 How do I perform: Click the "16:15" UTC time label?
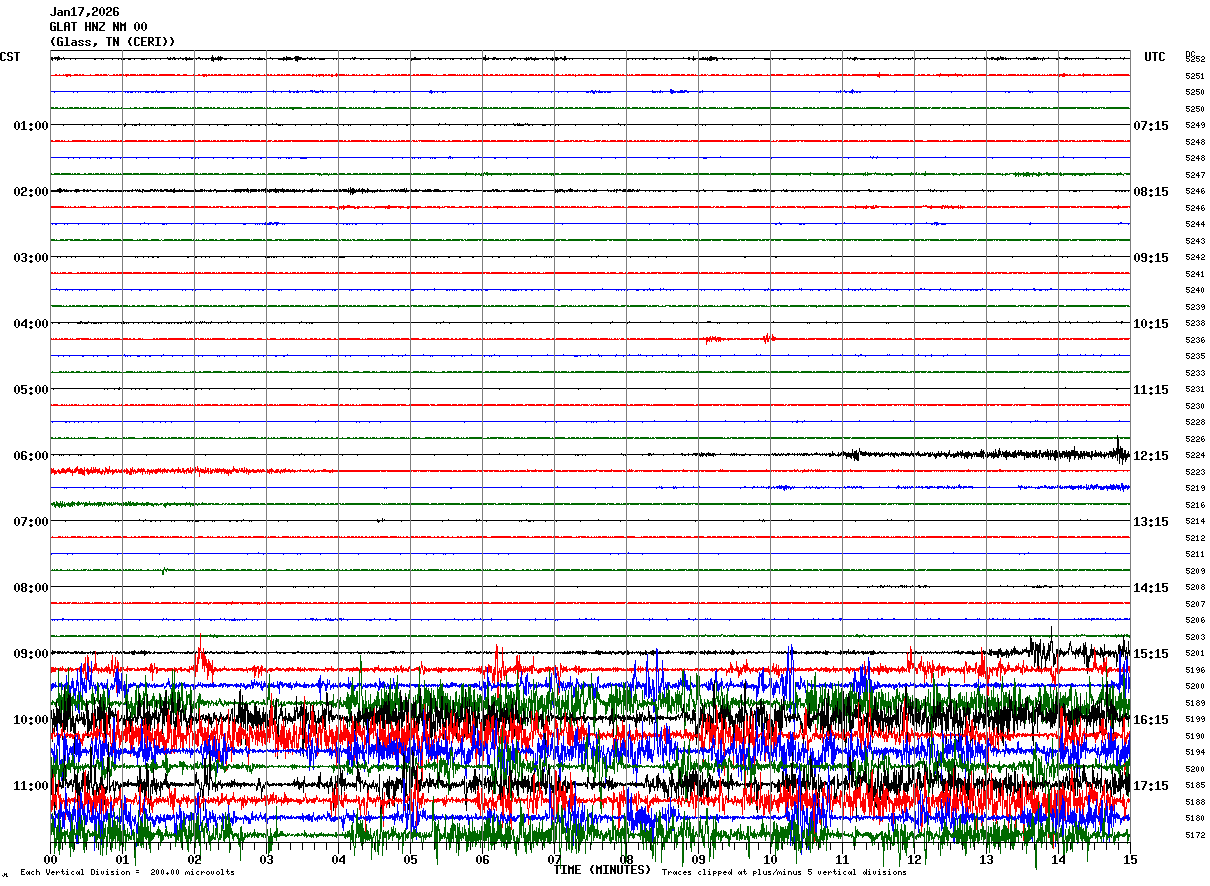1151,720
